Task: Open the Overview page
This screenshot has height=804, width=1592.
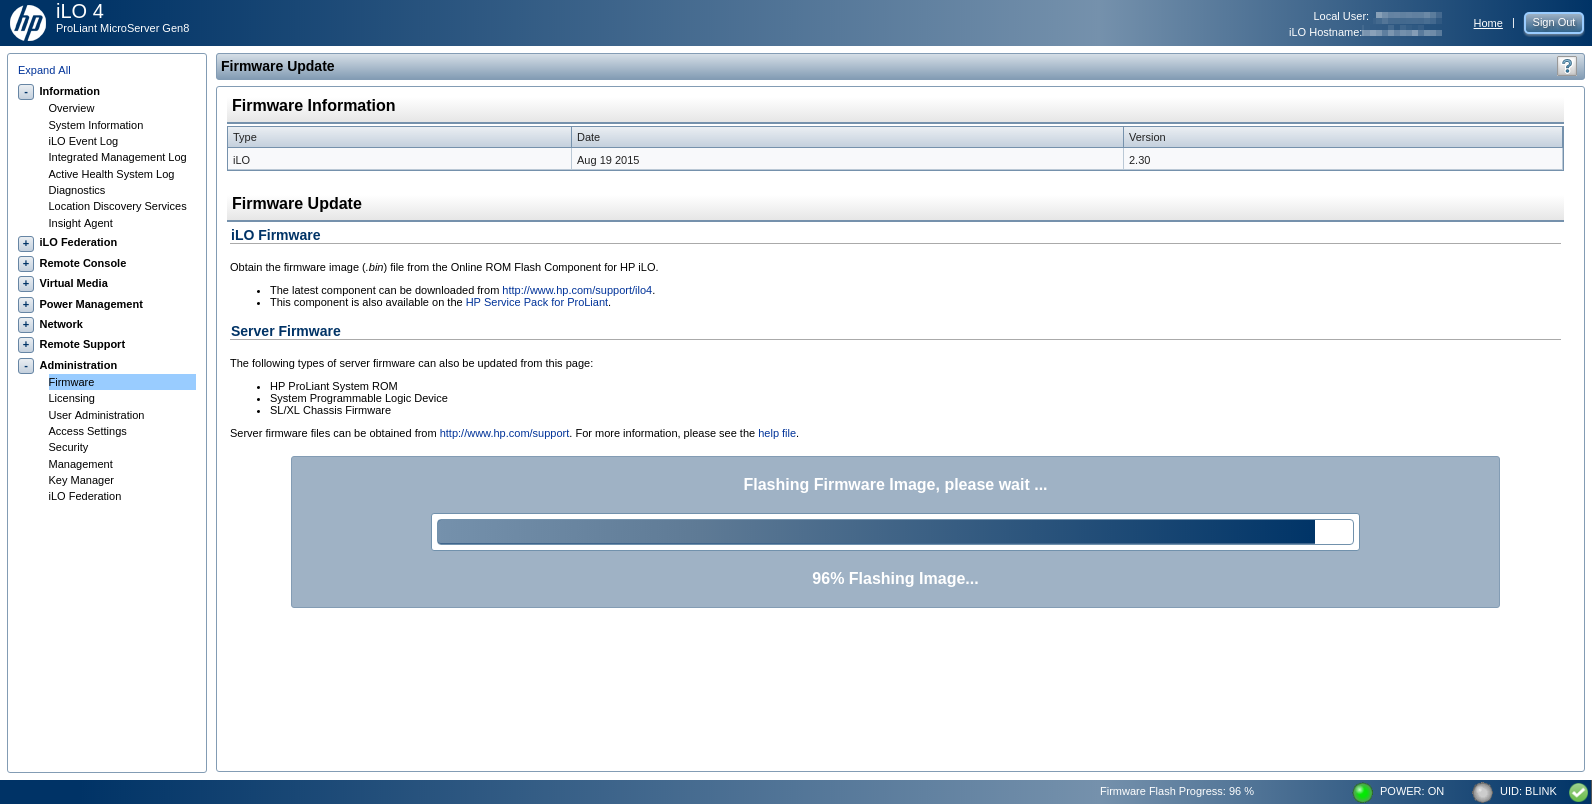Action: click(71, 108)
